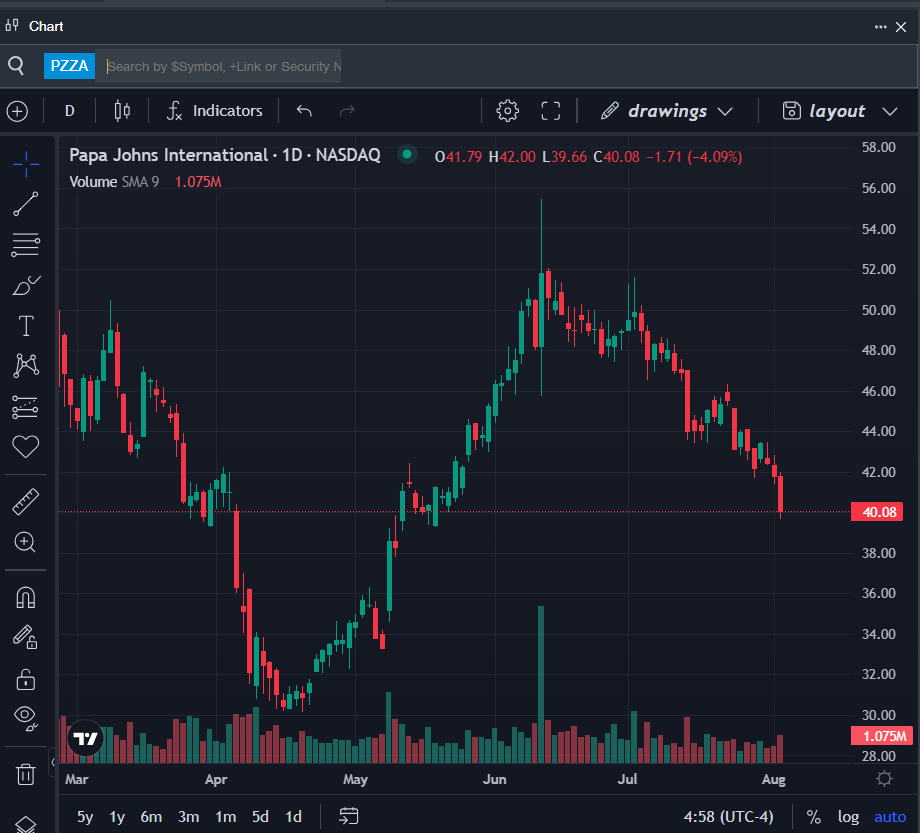Screen dimensions: 920x833
Task: Click the drawings pencil icon
Action: pos(610,110)
